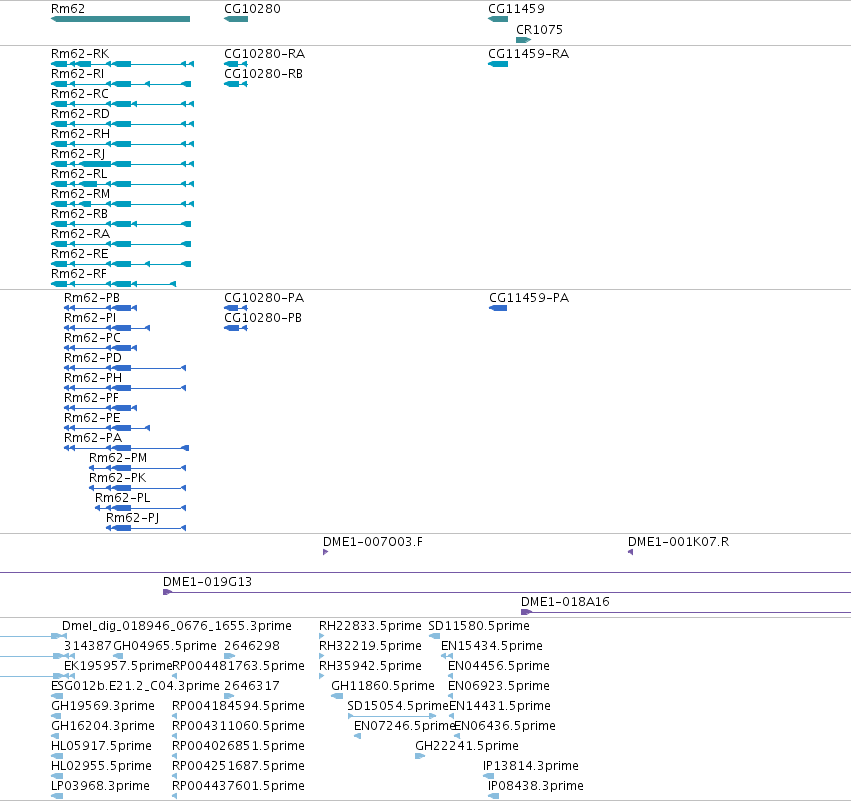Viewport: 851px width, 801px height.
Task: Click protein label Rm62-PH
Action: 93,378
